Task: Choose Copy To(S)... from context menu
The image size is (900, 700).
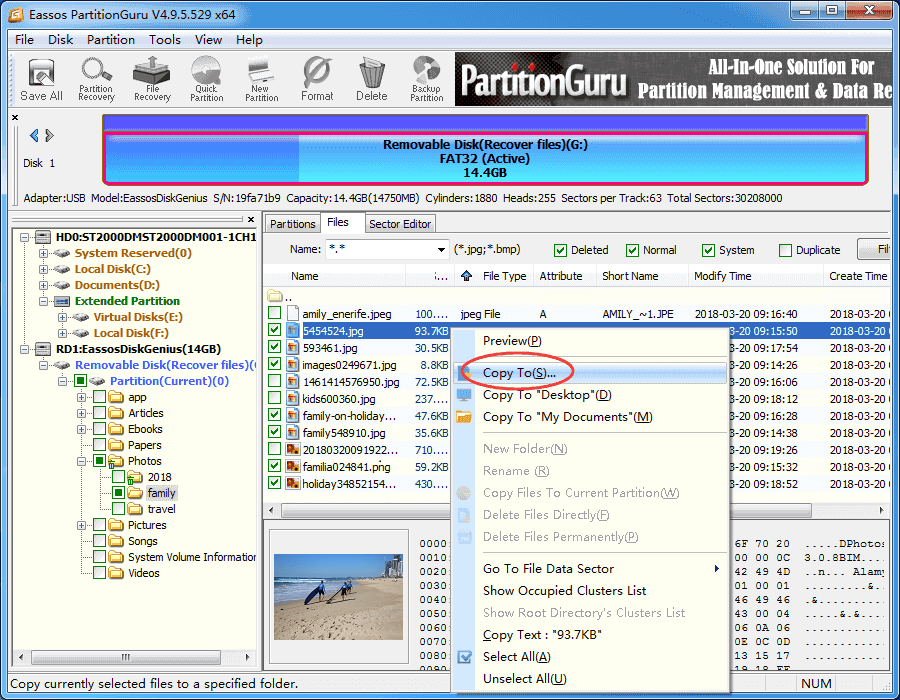Action: click(x=590, y=373)
